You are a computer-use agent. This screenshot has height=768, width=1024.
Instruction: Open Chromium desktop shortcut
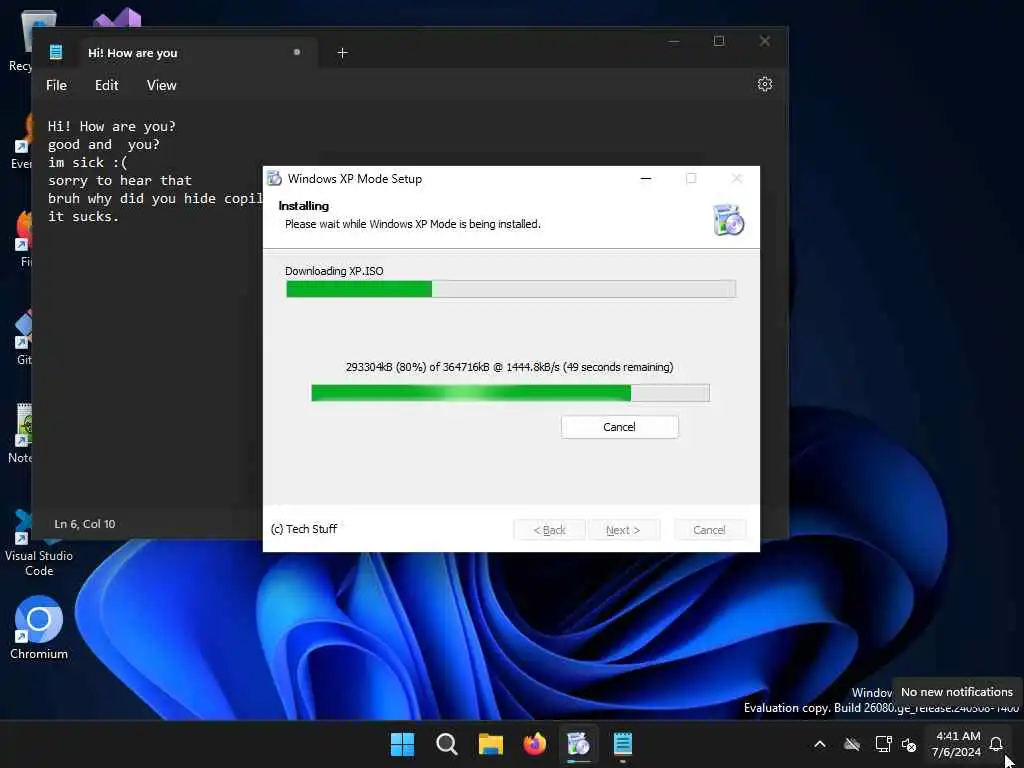point(39,628)
